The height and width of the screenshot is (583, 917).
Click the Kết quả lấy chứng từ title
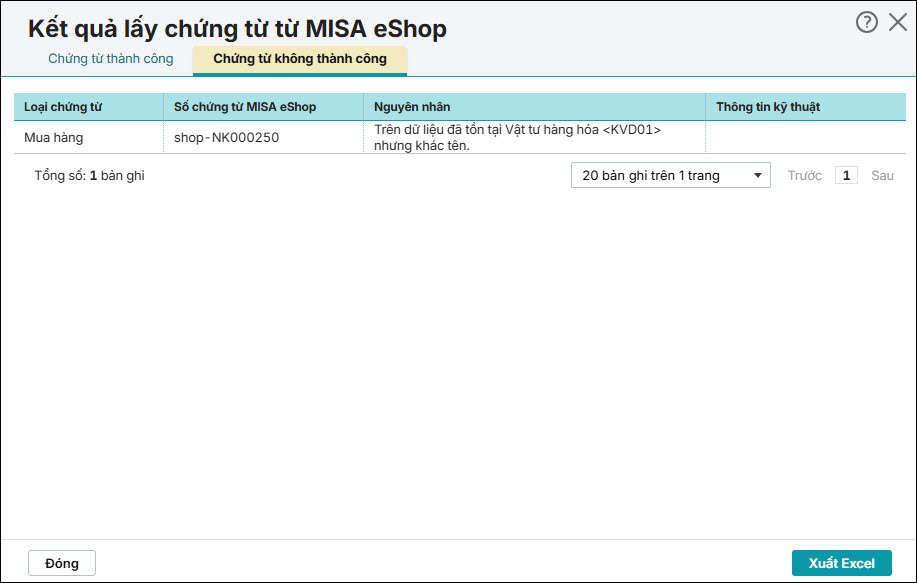pyautogui.click(x=237, y=28)
